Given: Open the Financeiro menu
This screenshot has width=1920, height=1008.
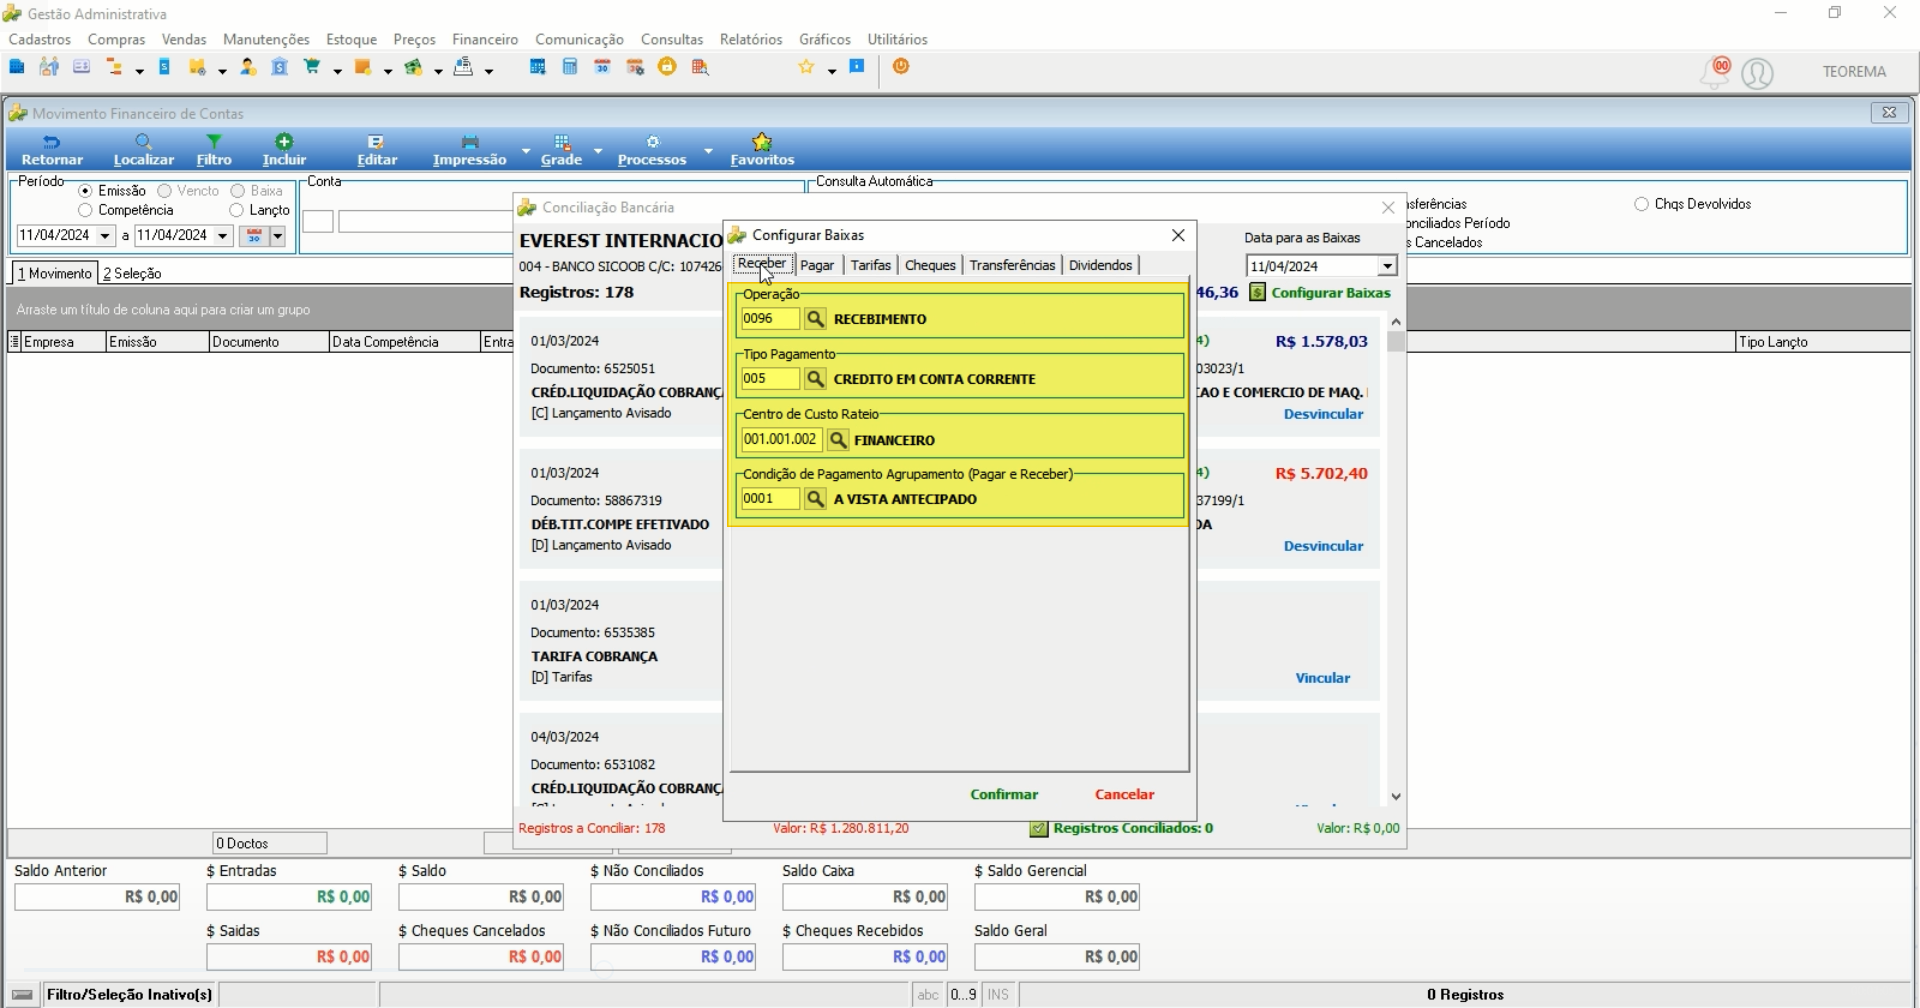Looking at the screenshot, I should pyautogui.click(x=485, y=39).
